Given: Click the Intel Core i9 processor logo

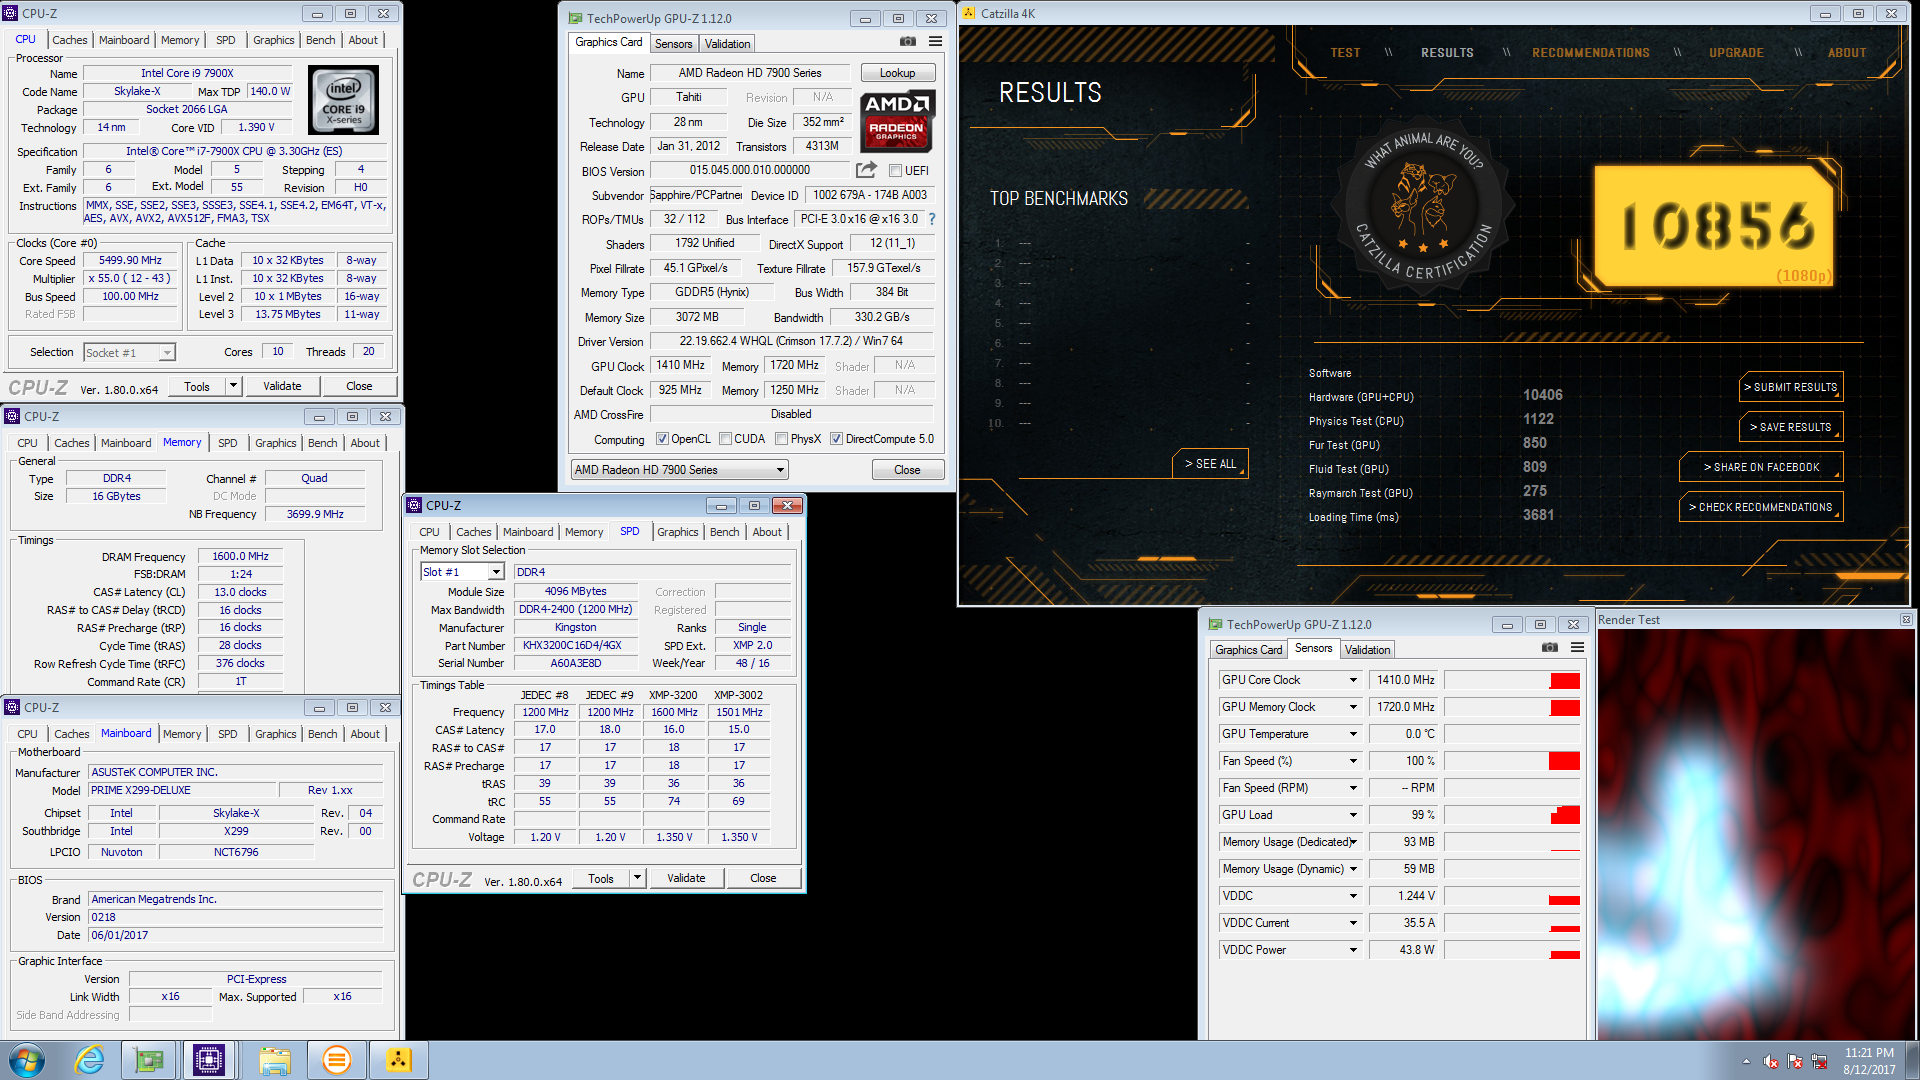Looking at the screenshot, I should pyautogui.click(x=343, y=100).
